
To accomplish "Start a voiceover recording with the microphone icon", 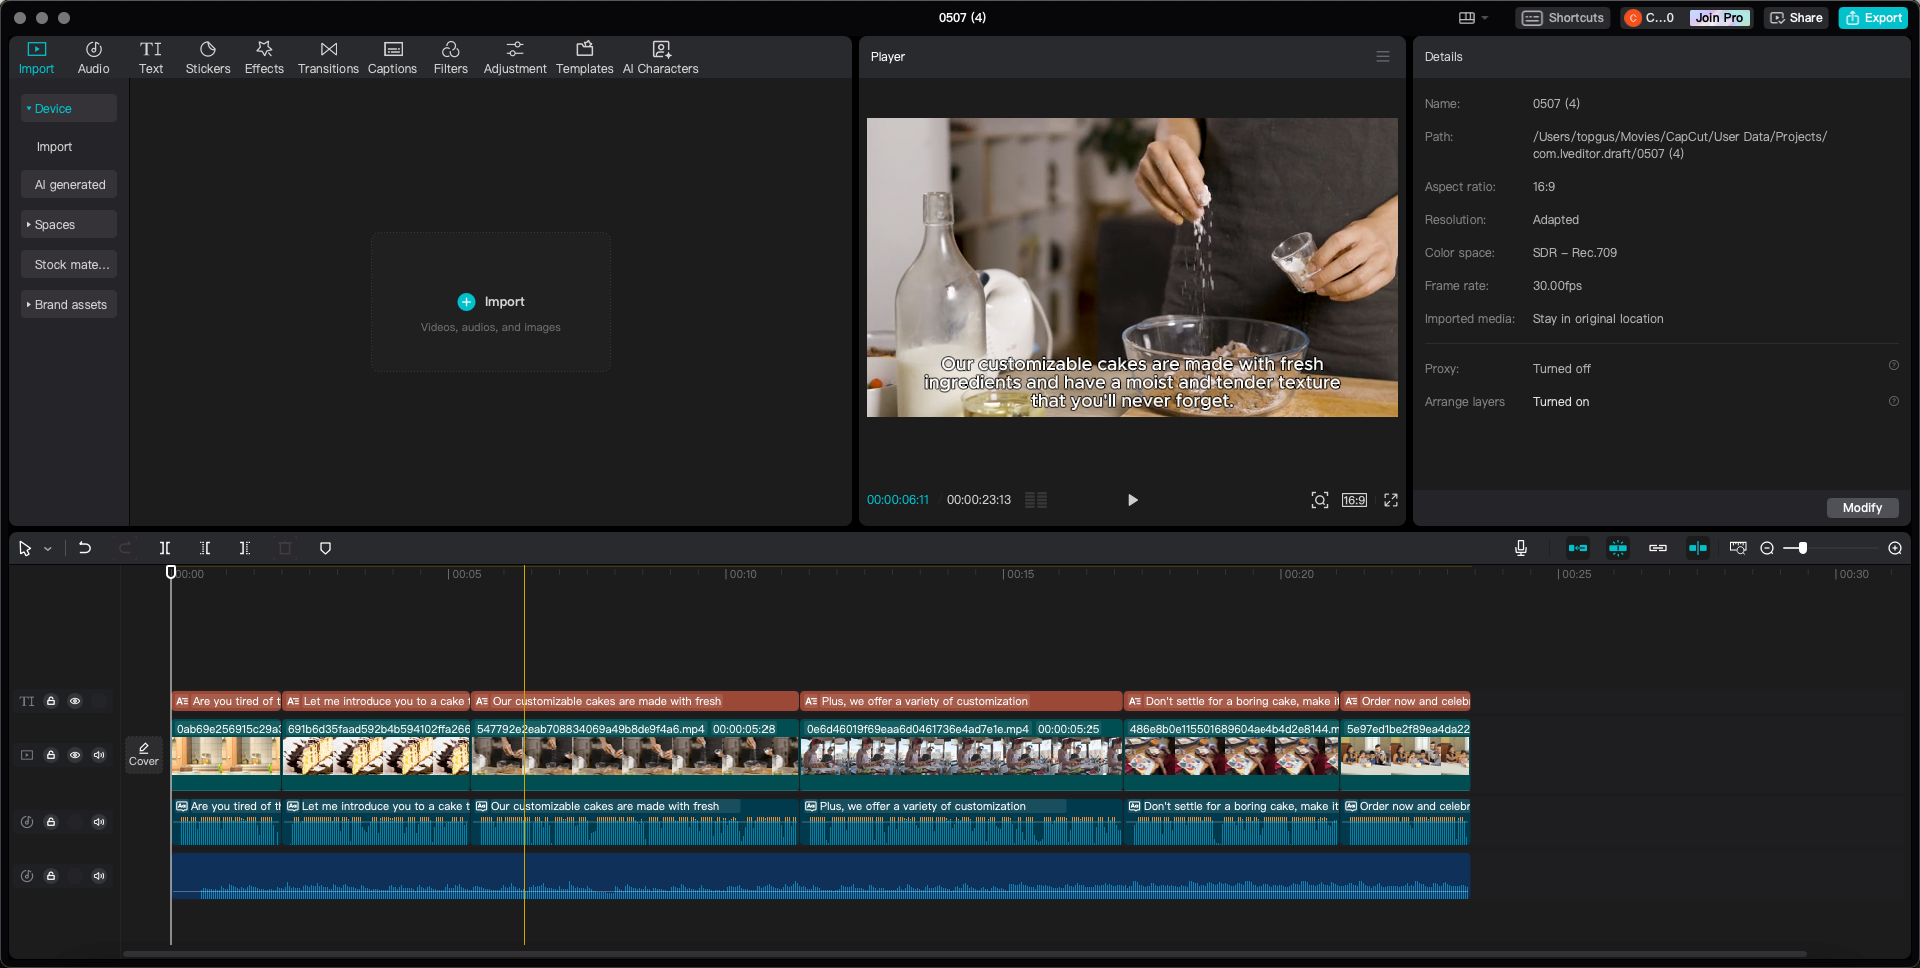I will [1521, 548].
